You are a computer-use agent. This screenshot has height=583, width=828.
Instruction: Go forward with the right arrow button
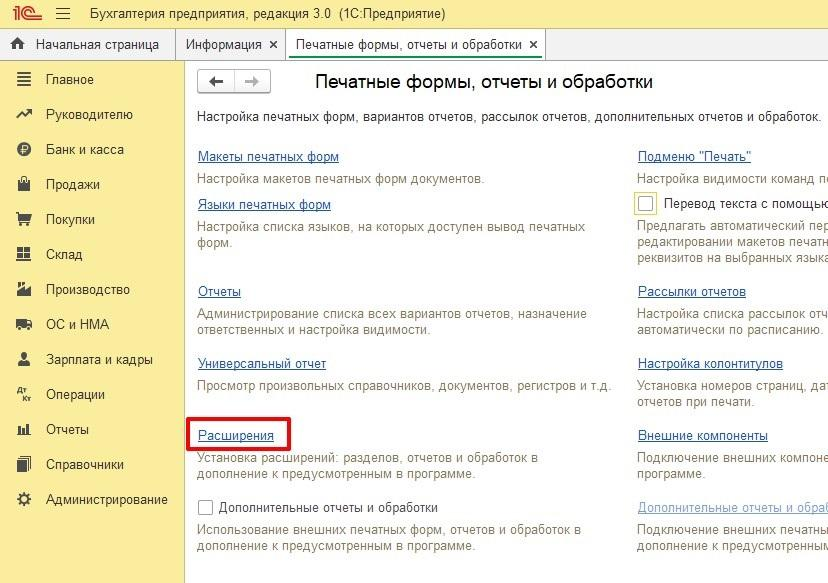click(252, 82)
